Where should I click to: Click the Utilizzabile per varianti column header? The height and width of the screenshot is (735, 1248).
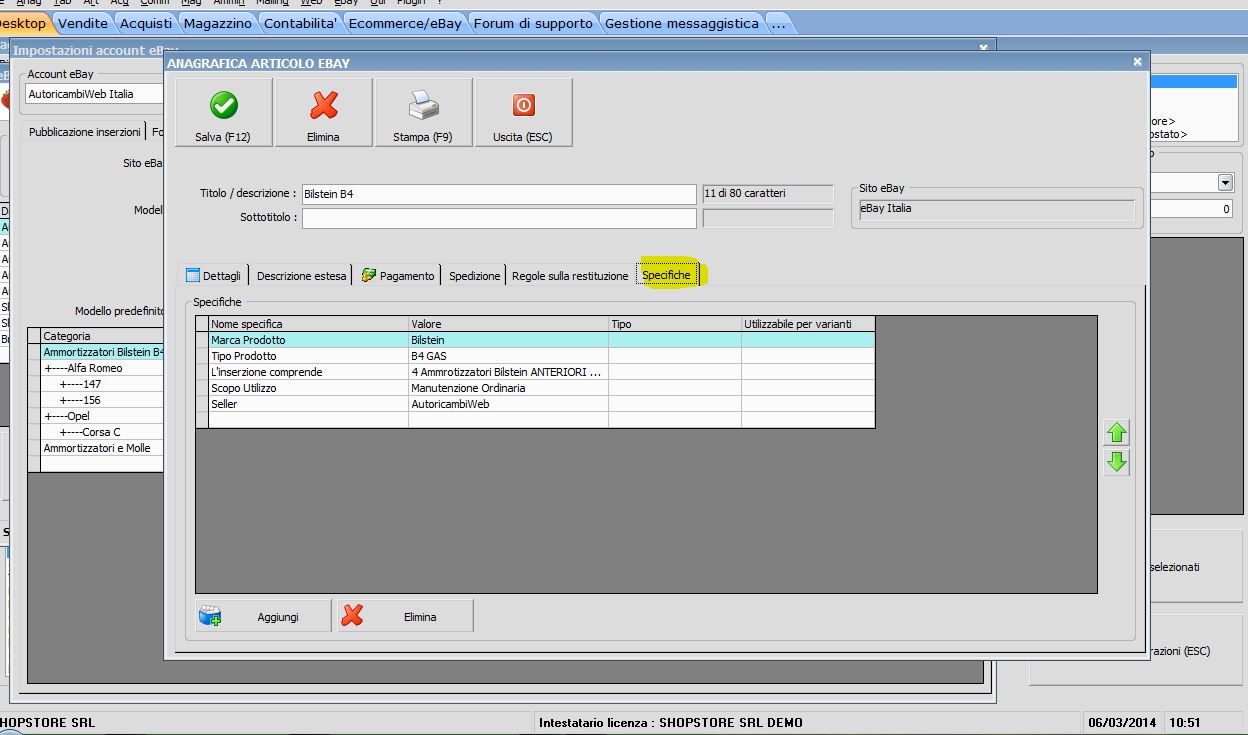(808, 324)
